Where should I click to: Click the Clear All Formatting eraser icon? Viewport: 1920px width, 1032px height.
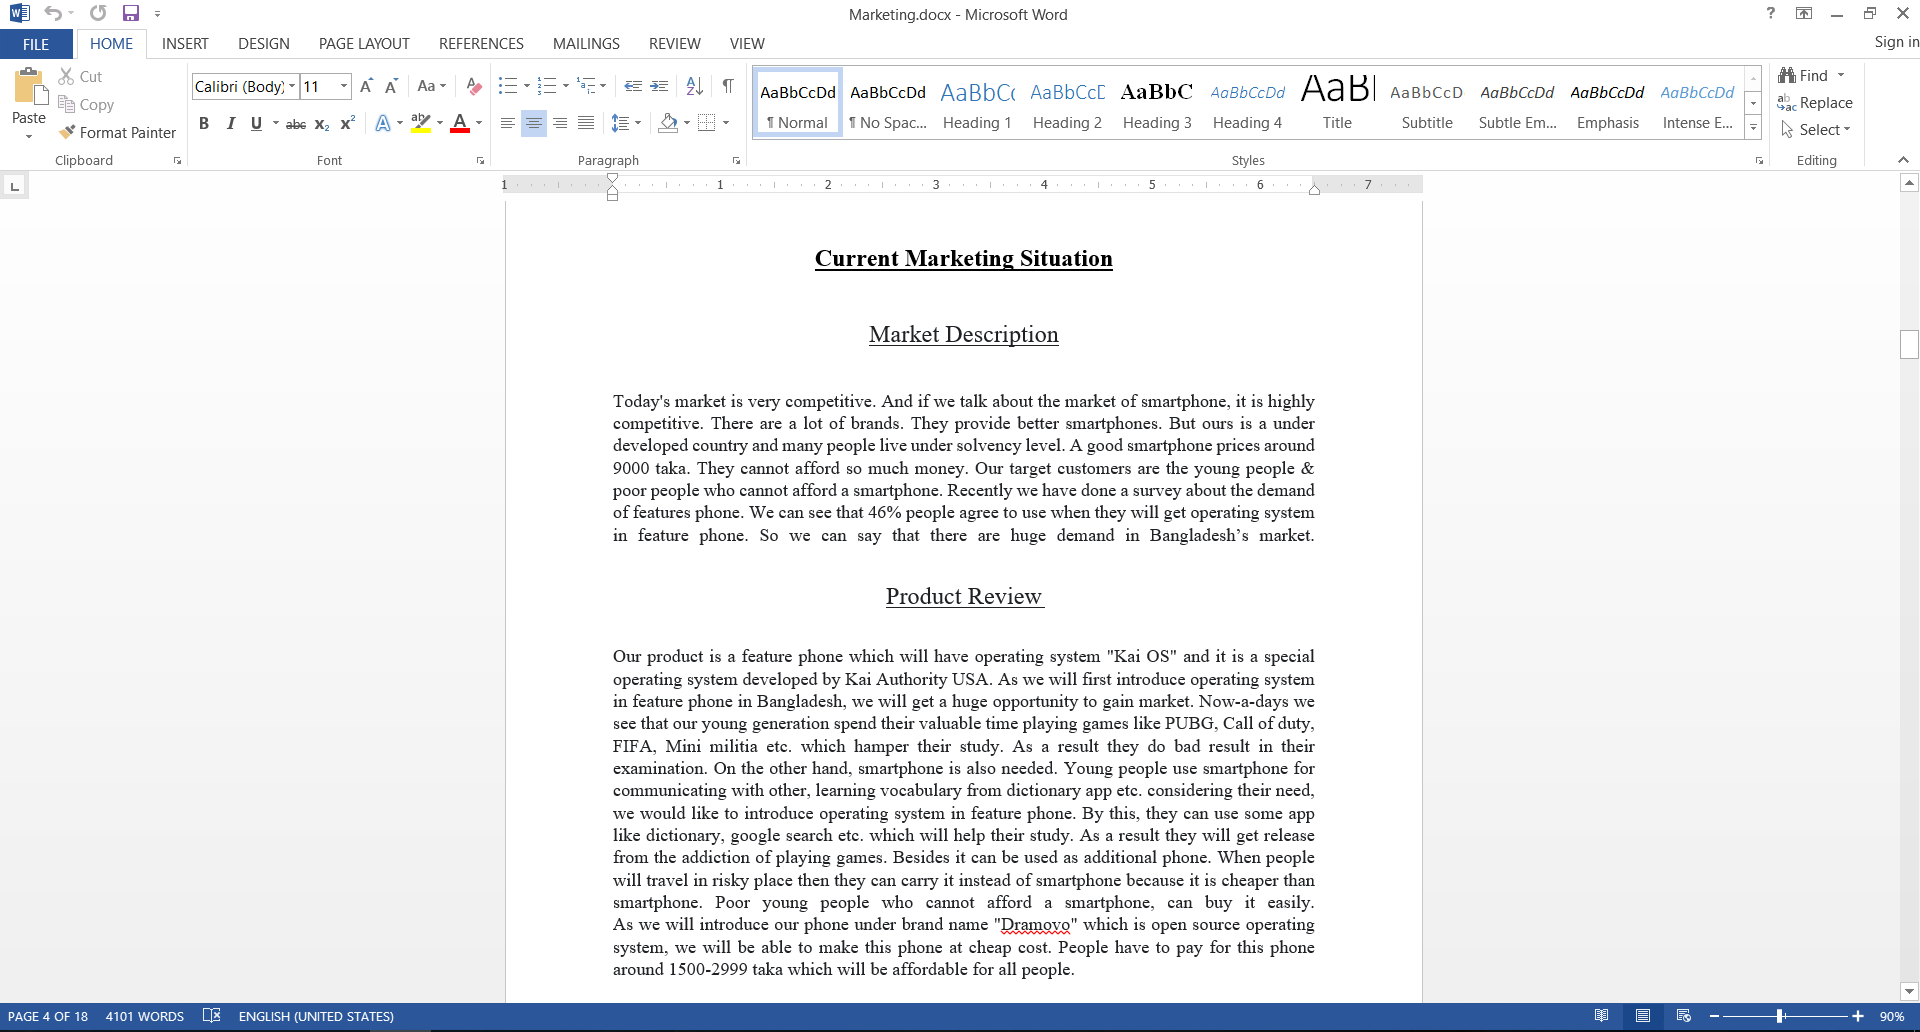[x=474, y=86]
